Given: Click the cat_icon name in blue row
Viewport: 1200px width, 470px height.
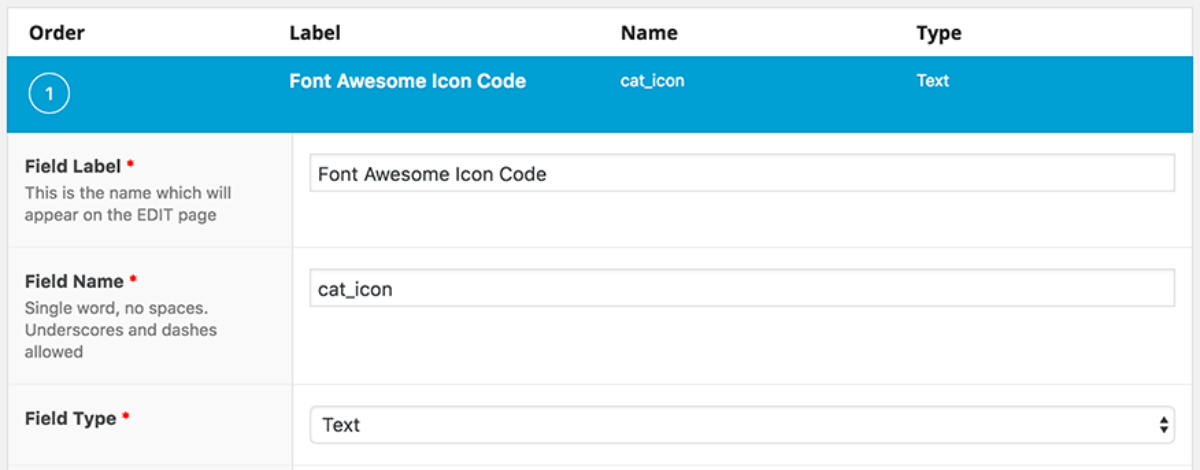Looking at the screenshot, I should pyautogui.click(x=652, y=81).
